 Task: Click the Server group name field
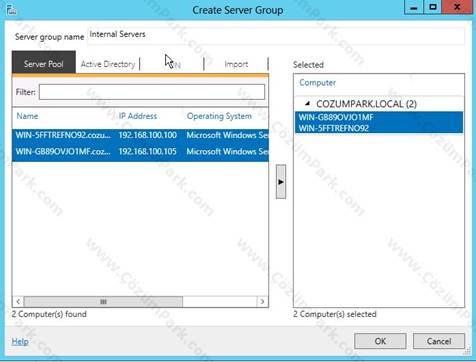coord(276,35)
